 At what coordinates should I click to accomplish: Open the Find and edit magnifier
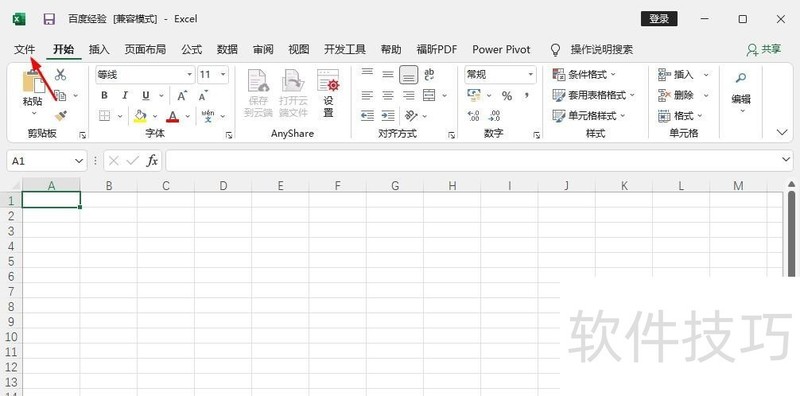[741, 78]
